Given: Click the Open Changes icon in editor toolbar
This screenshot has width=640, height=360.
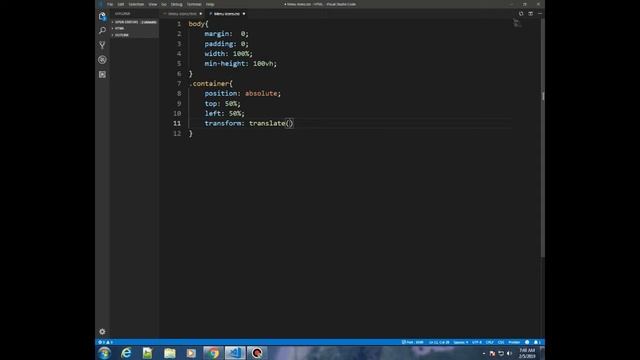Looking at the screenshot, I should (x=521, y=13).
